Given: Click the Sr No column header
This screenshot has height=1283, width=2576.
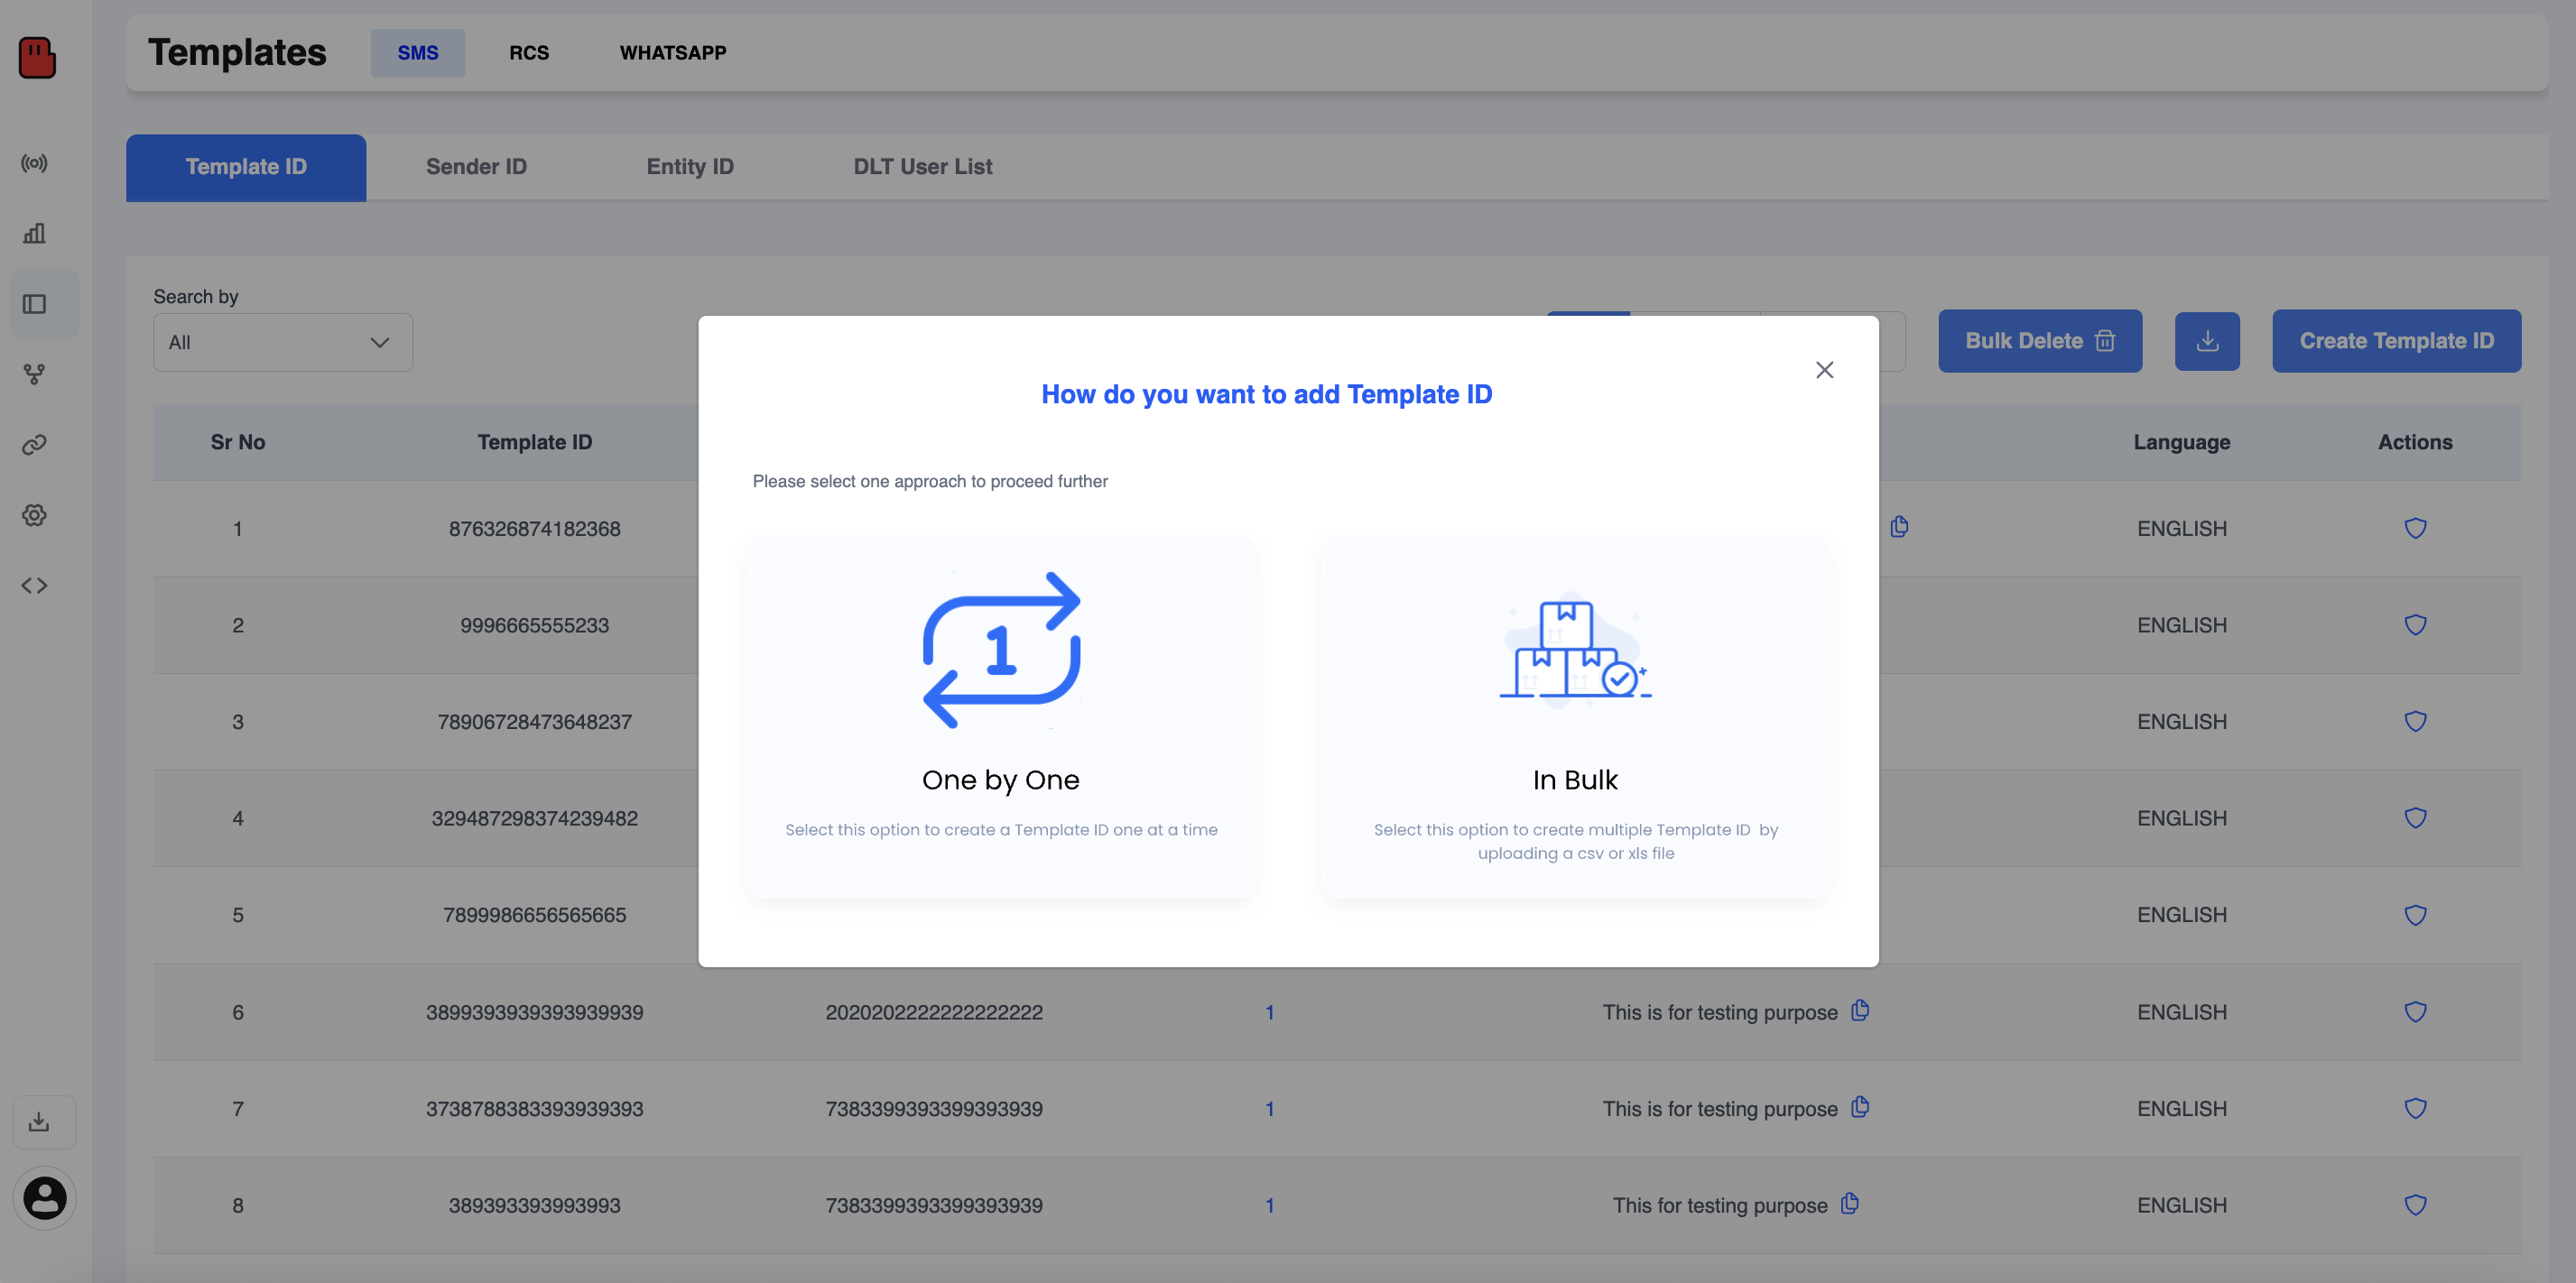Looking at the screenshot, I should (x=237, y=442).
